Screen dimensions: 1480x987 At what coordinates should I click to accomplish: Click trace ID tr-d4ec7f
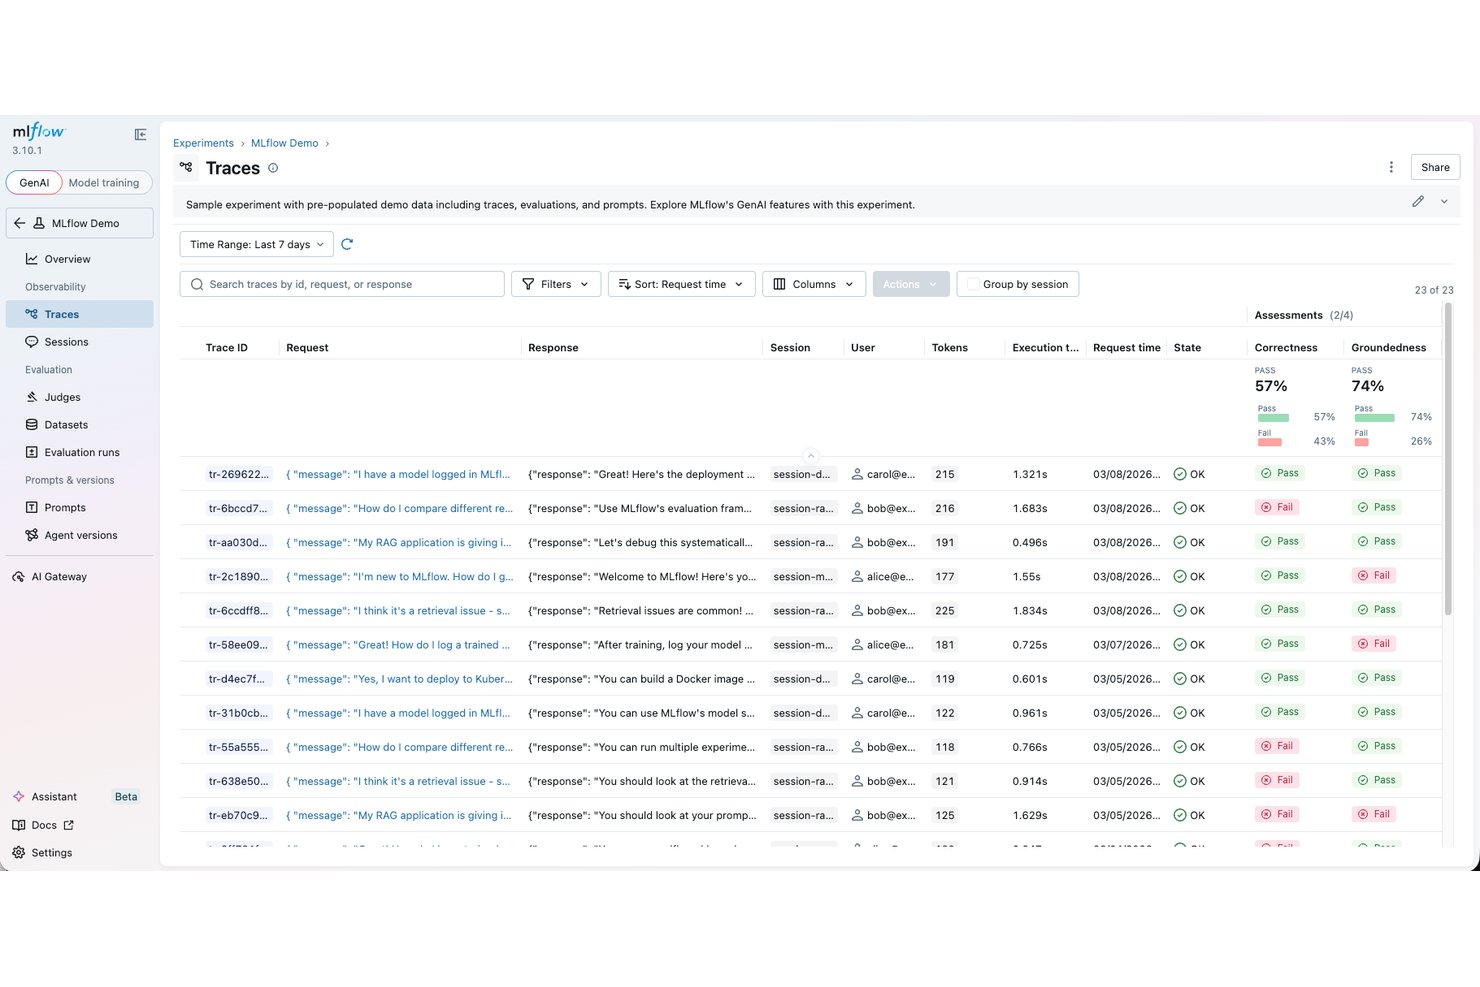(x=236, y=679)
